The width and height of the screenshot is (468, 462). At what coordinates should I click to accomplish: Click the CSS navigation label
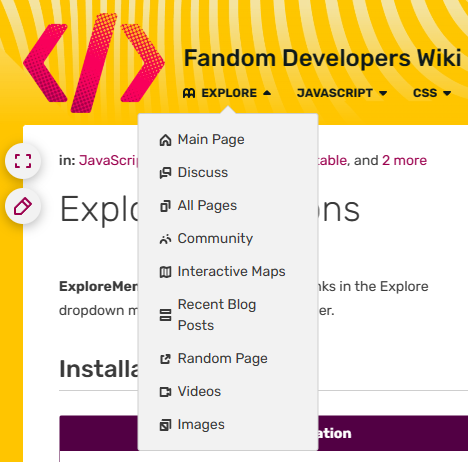tap(425, 93)
